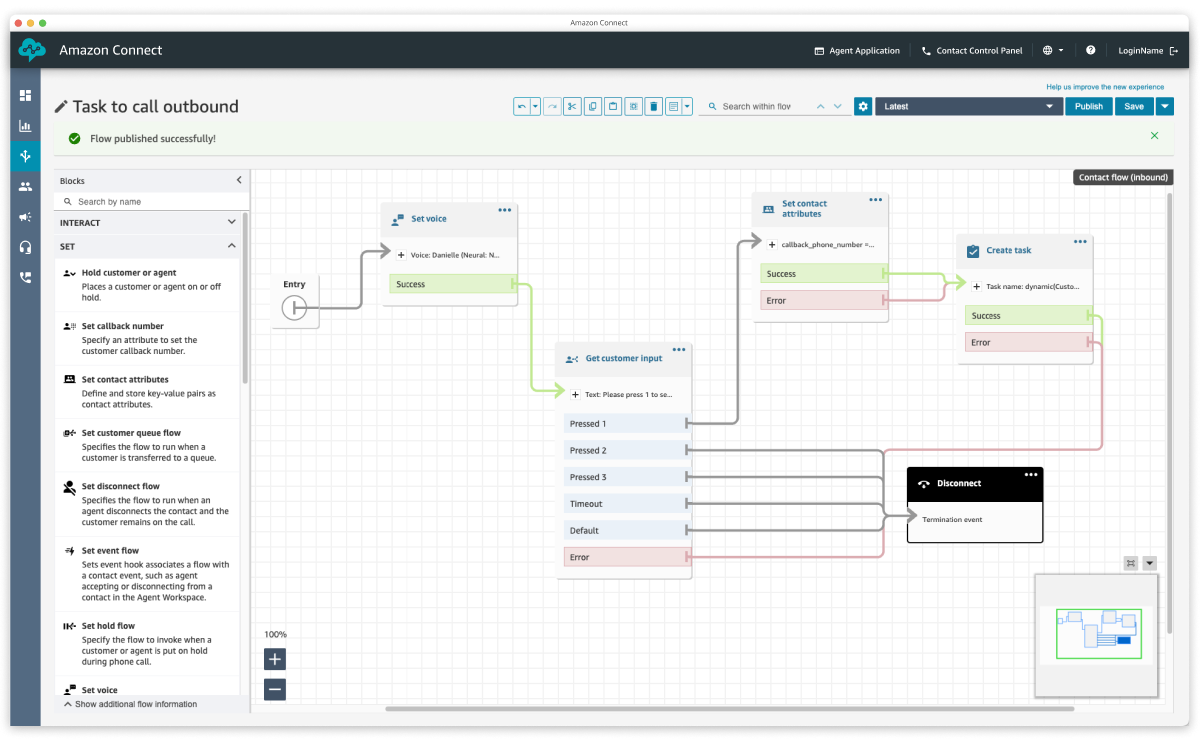Open the flow settings gear icon
This screenshot has height=742, width=1200.
pos(863,106)
